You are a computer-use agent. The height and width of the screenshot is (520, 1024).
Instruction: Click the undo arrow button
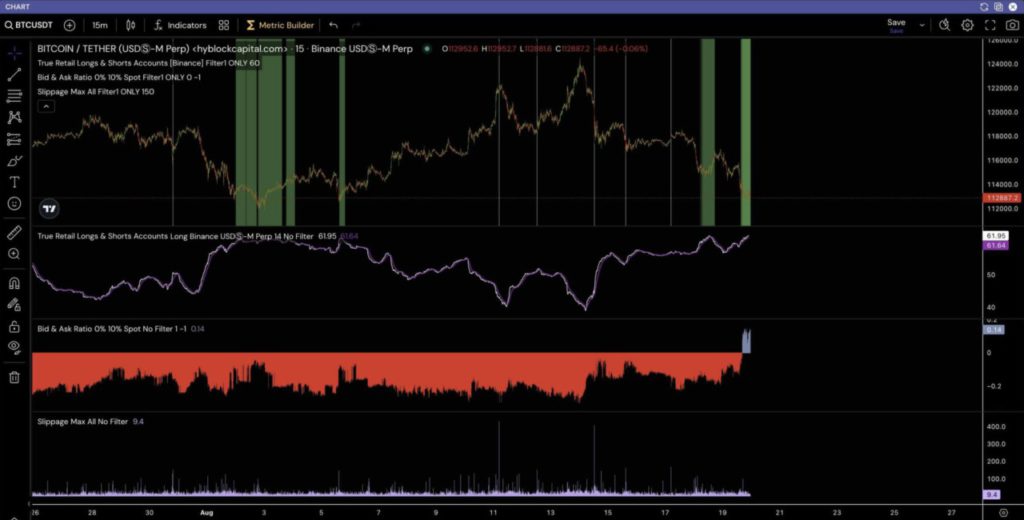(x=334, y=25)
